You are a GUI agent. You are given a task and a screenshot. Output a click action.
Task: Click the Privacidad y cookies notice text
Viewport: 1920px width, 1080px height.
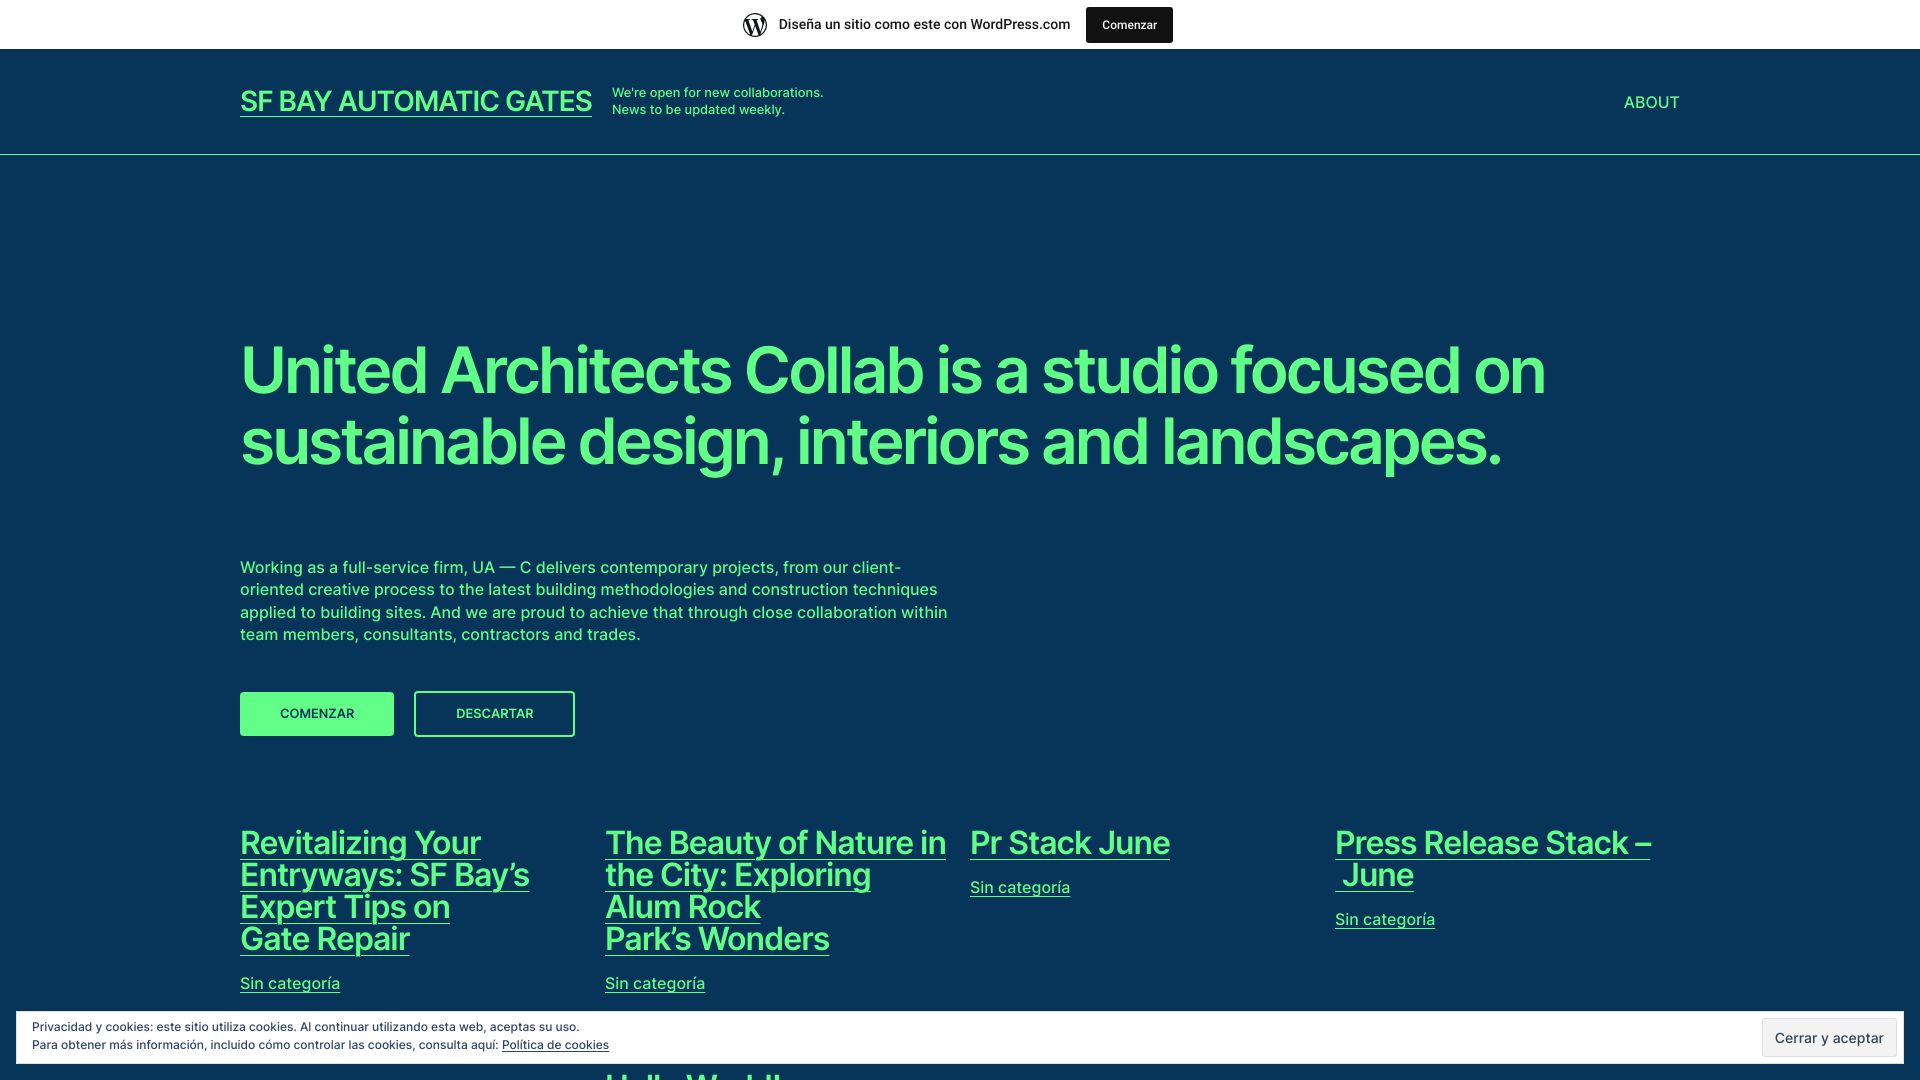tap(320, 1036)
